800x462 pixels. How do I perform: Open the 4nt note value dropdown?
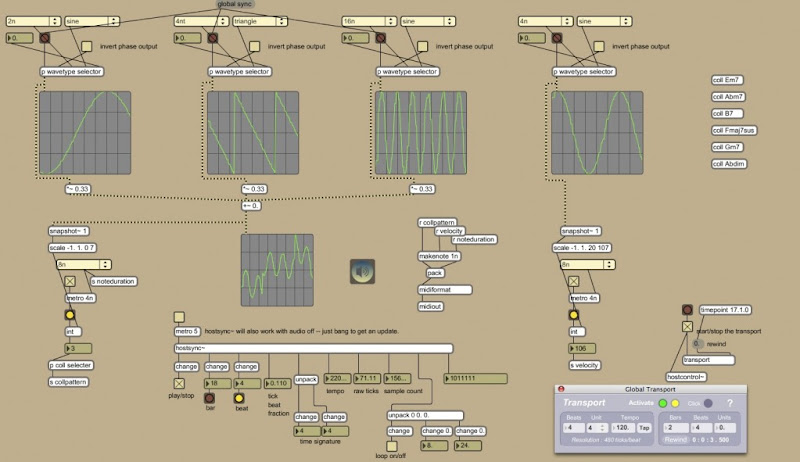click(x=201, y=21)
